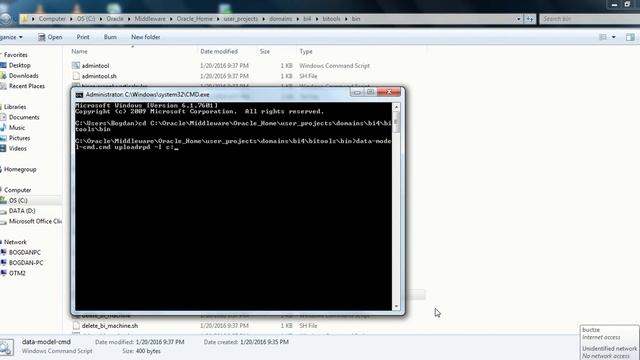Toggle the preview pane icon
Screen dimensions: 640x360
point(630,37)
